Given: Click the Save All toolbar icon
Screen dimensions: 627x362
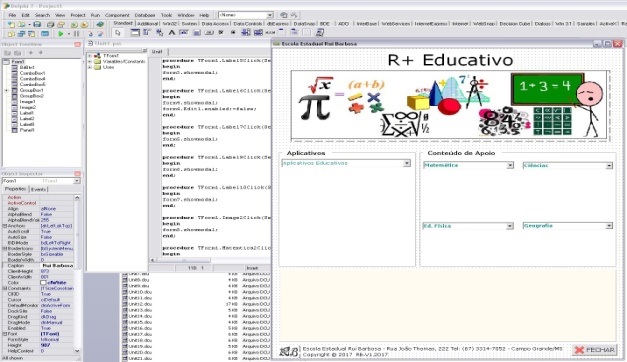Looking at the screenshot, I should [50, 24].
